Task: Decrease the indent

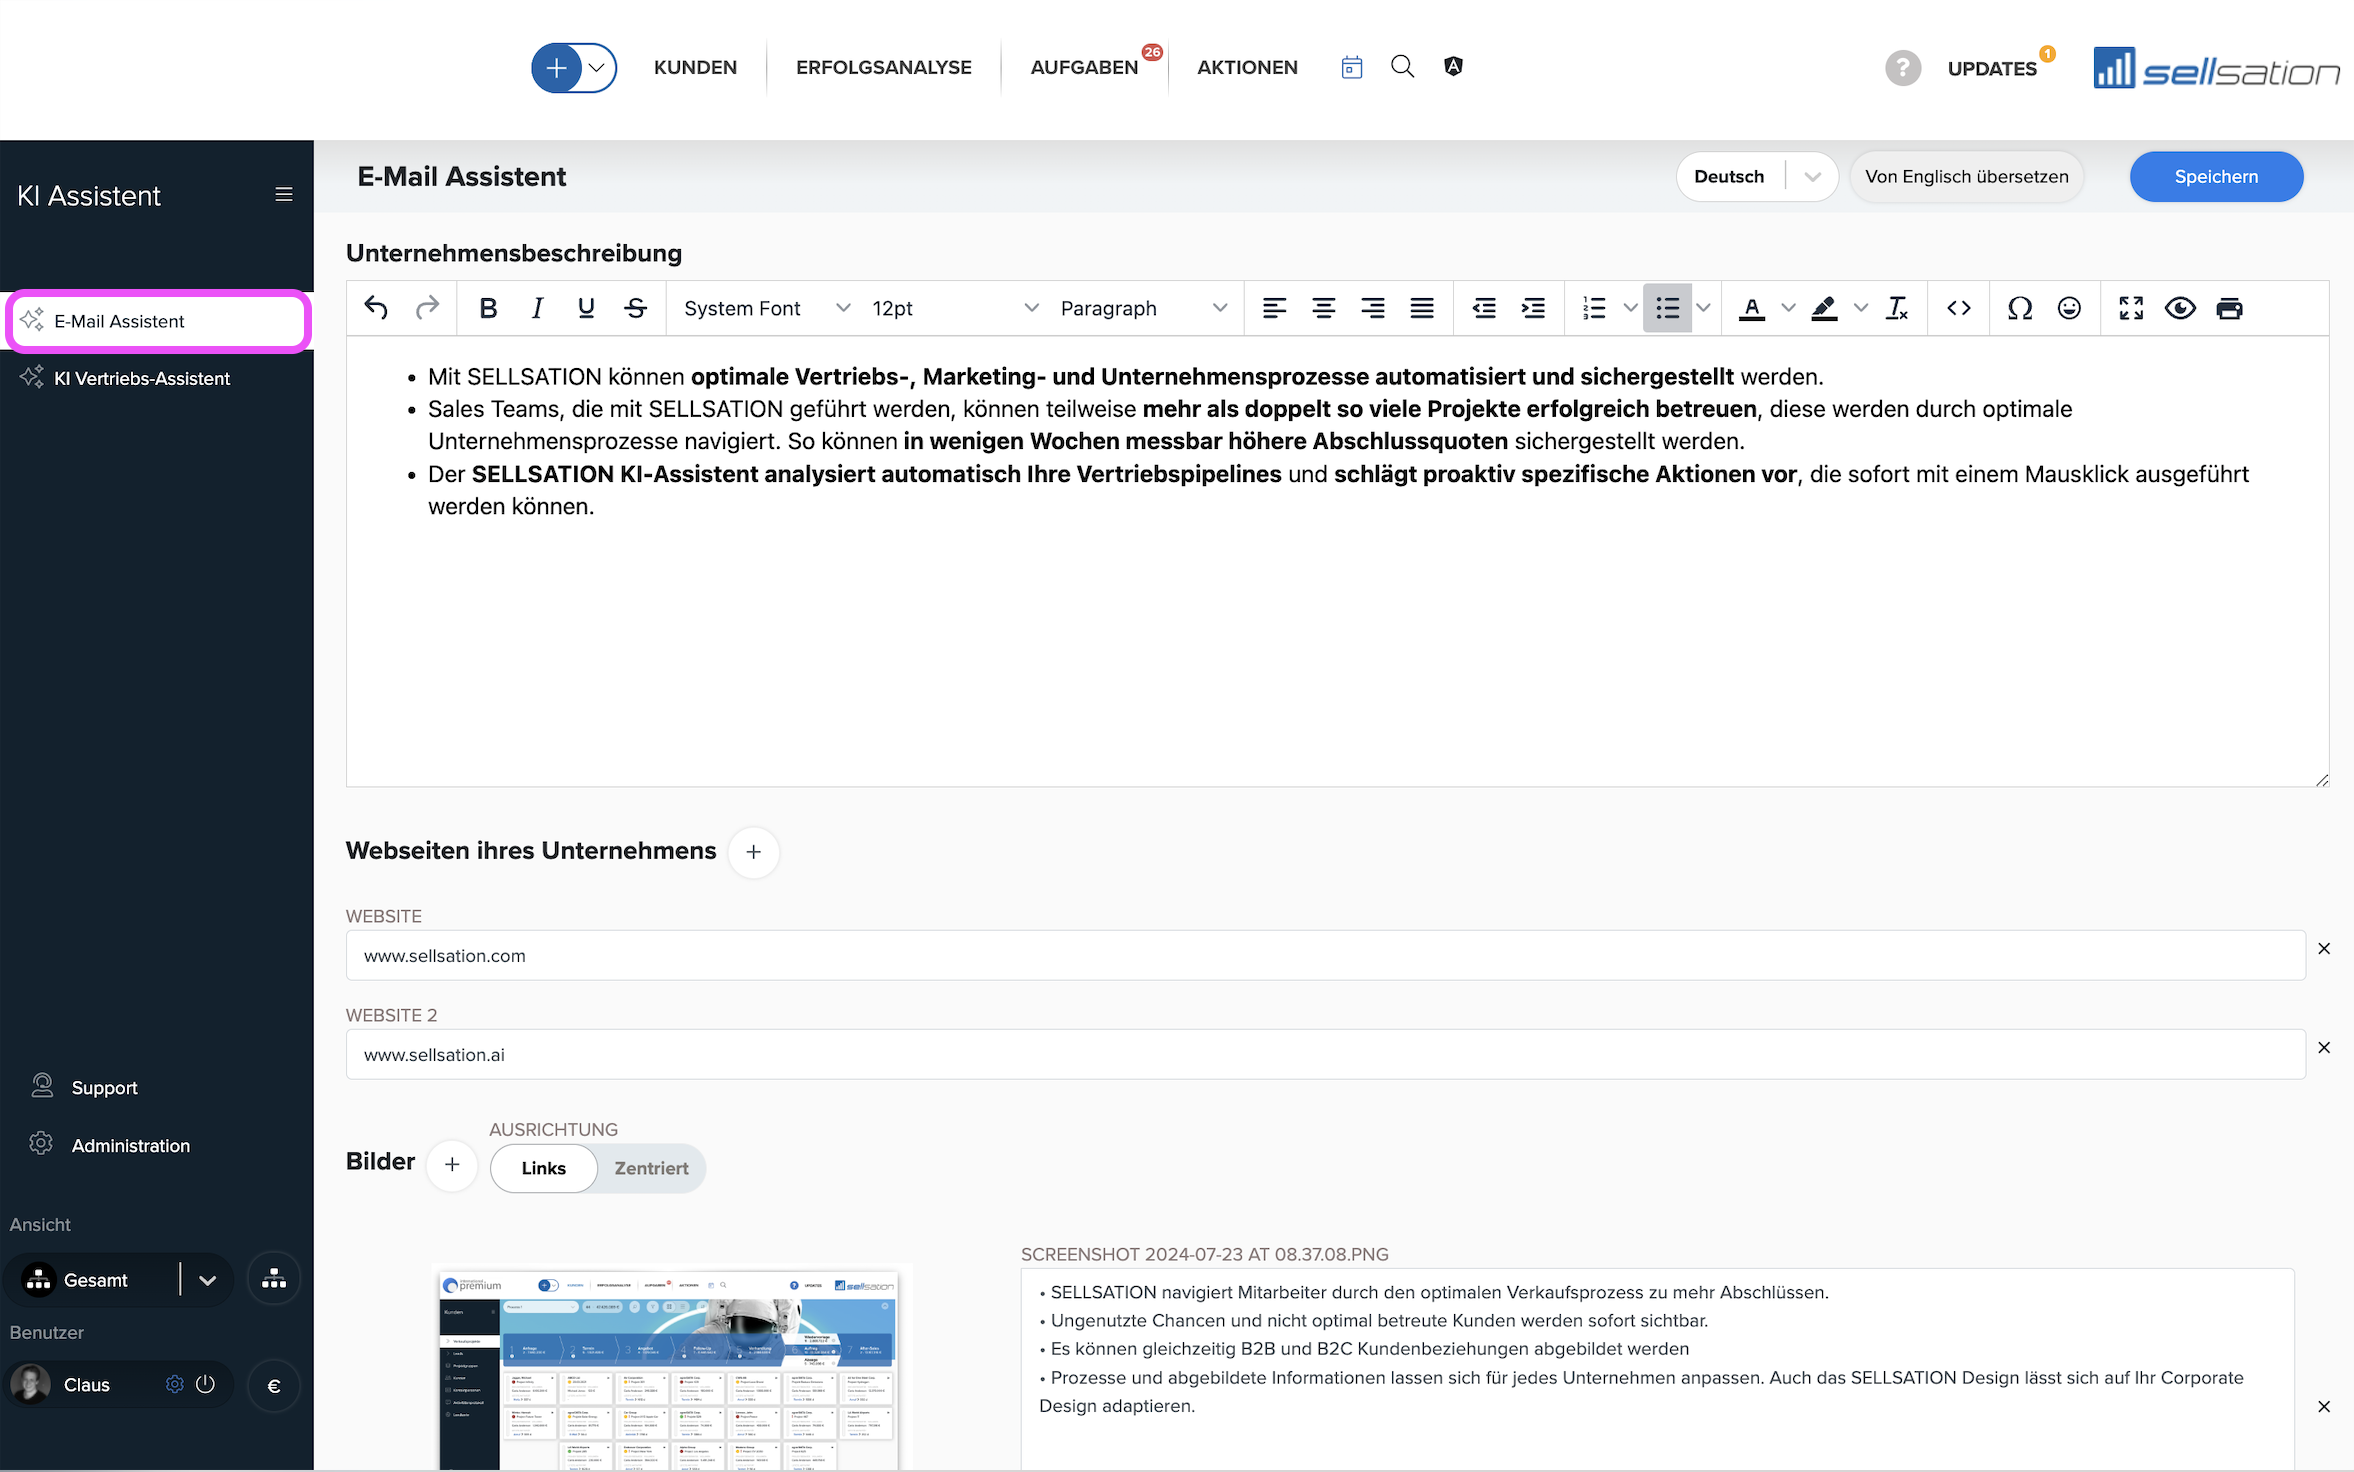Action: coord(1484,308)
